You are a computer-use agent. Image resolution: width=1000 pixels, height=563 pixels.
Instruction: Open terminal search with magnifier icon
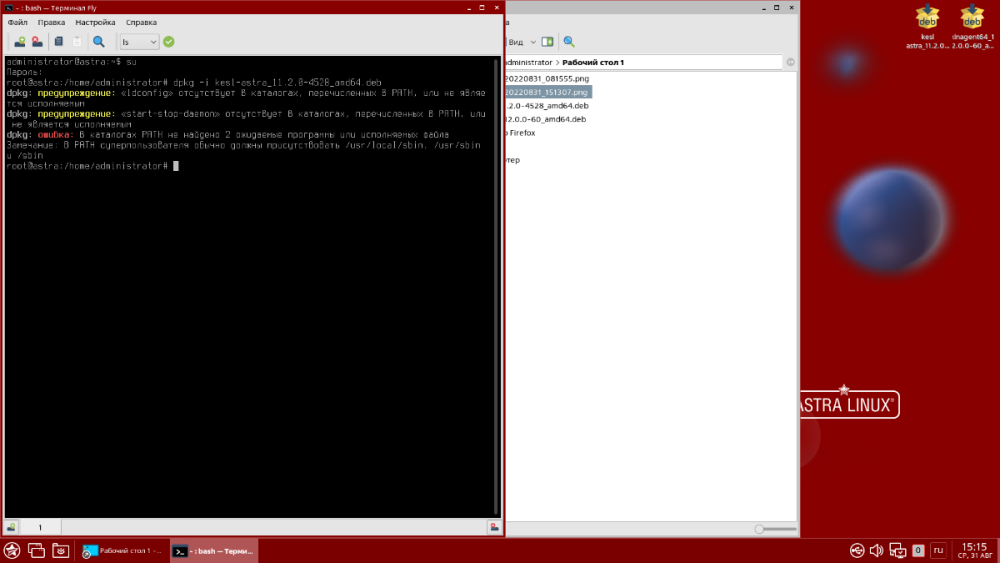(x=99, y=42)
